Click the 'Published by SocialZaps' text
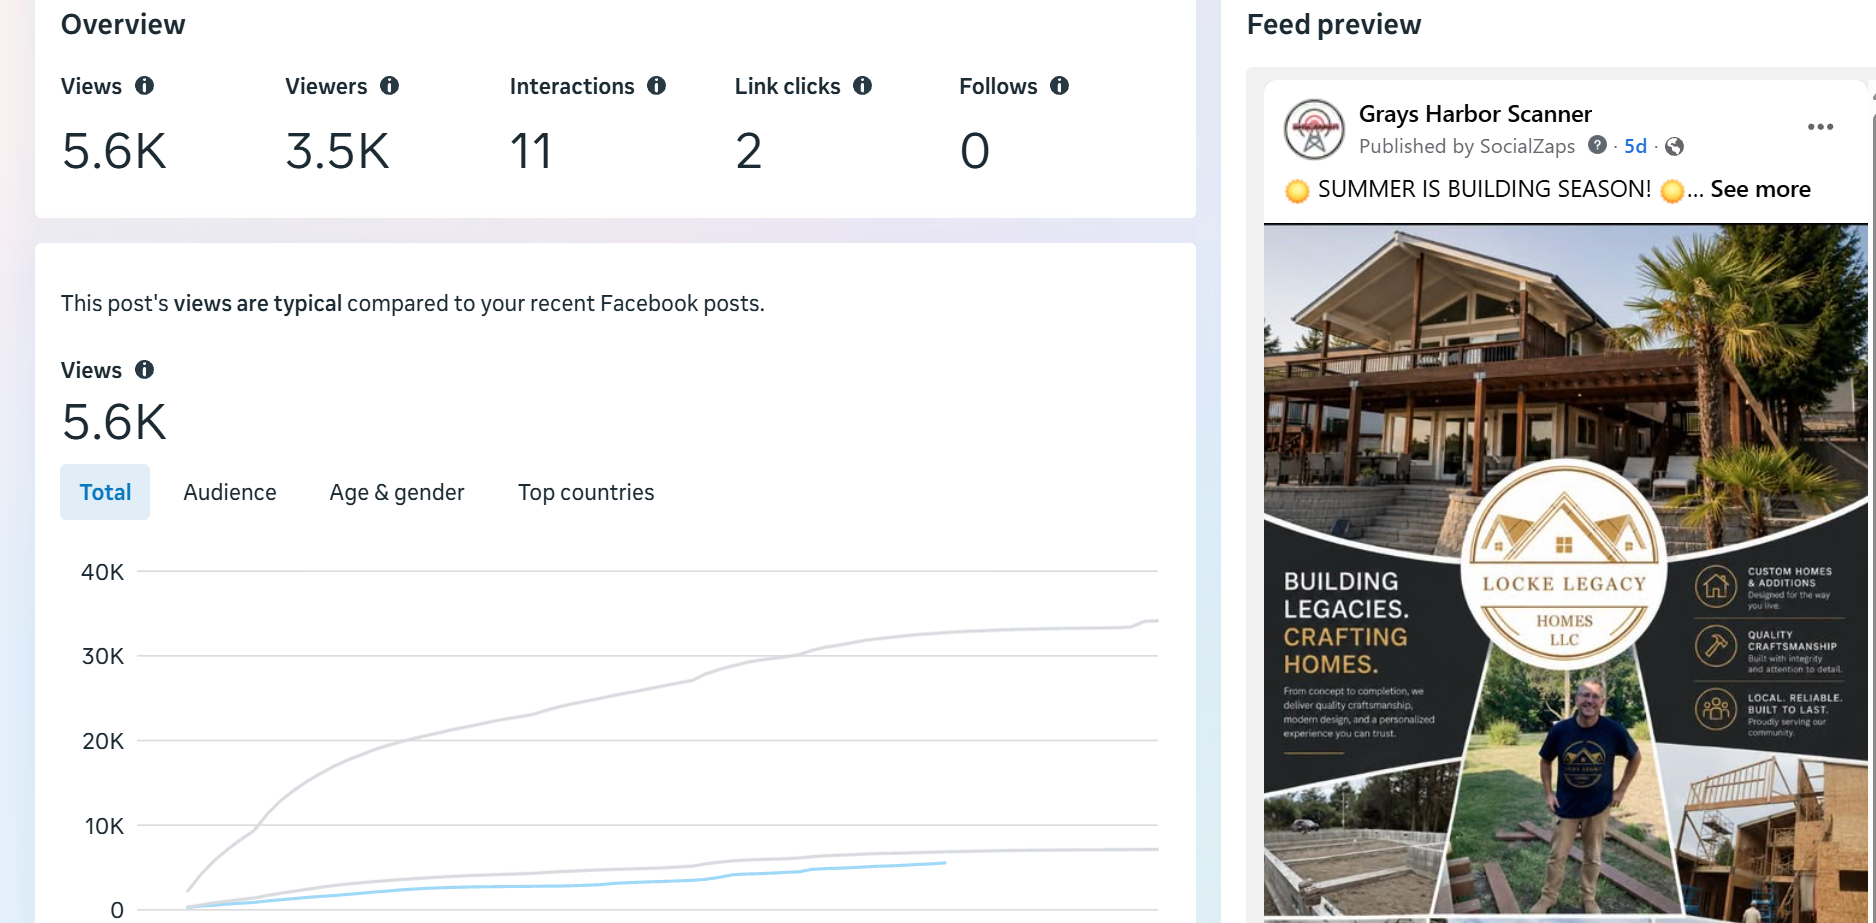Viewport: 1876px width, 923px height. tap(1467, 146)
